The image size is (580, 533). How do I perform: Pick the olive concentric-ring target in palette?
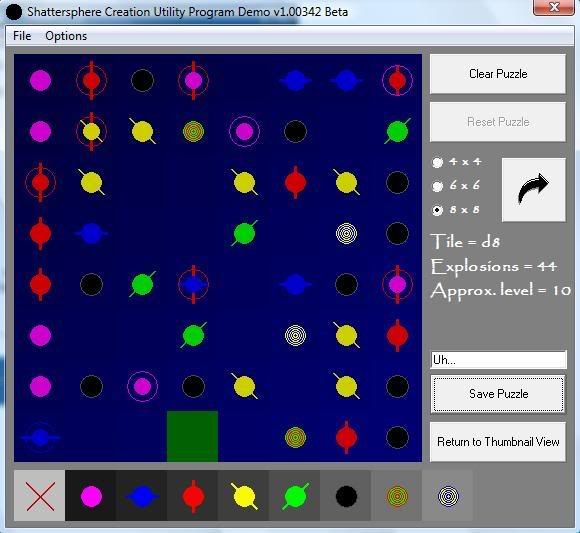pos(397,496)
